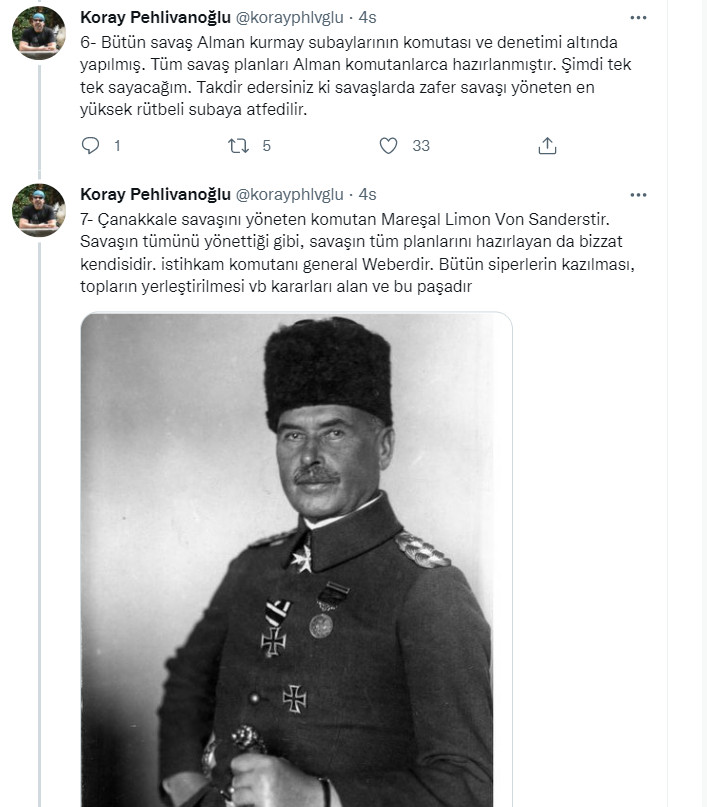Click the reply count showing 1

tap(117, 146)
